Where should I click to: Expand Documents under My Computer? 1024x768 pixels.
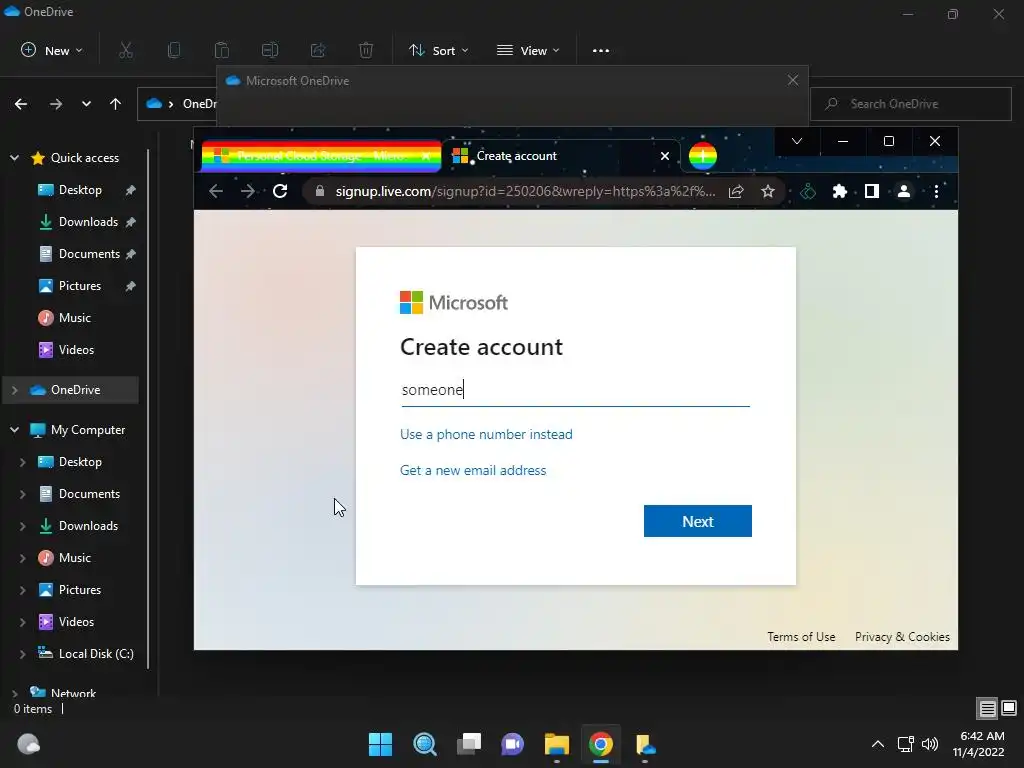coord(23,494)
